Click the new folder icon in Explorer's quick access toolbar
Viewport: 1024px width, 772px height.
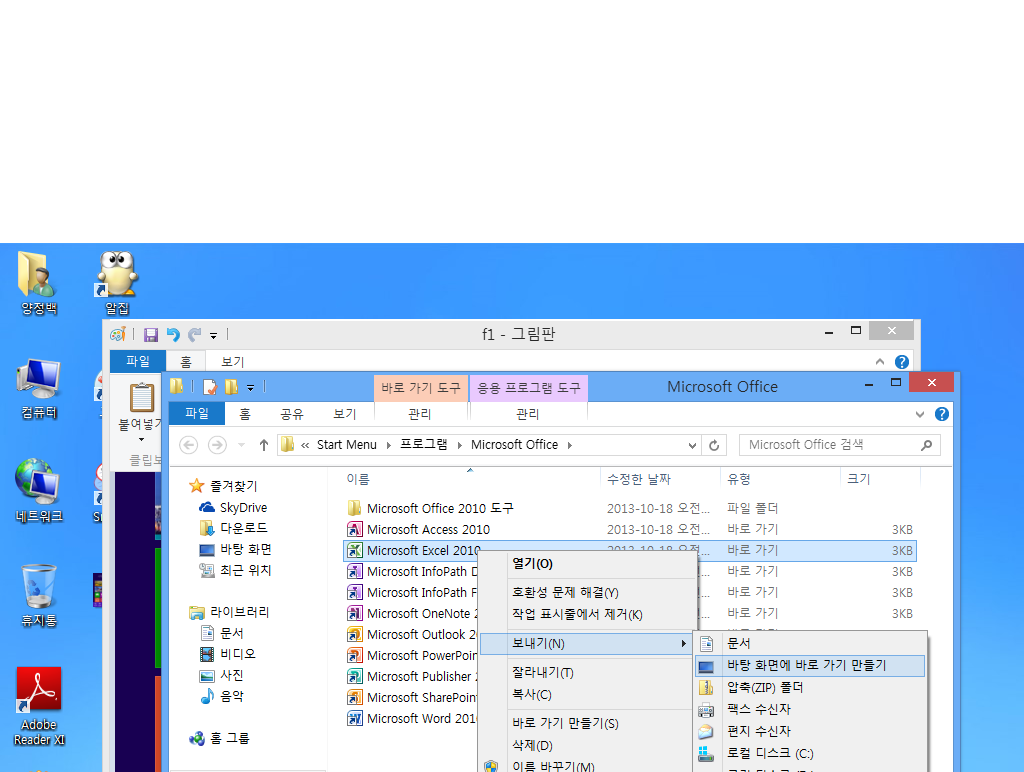pyautogui.click(x=231, y=387)
